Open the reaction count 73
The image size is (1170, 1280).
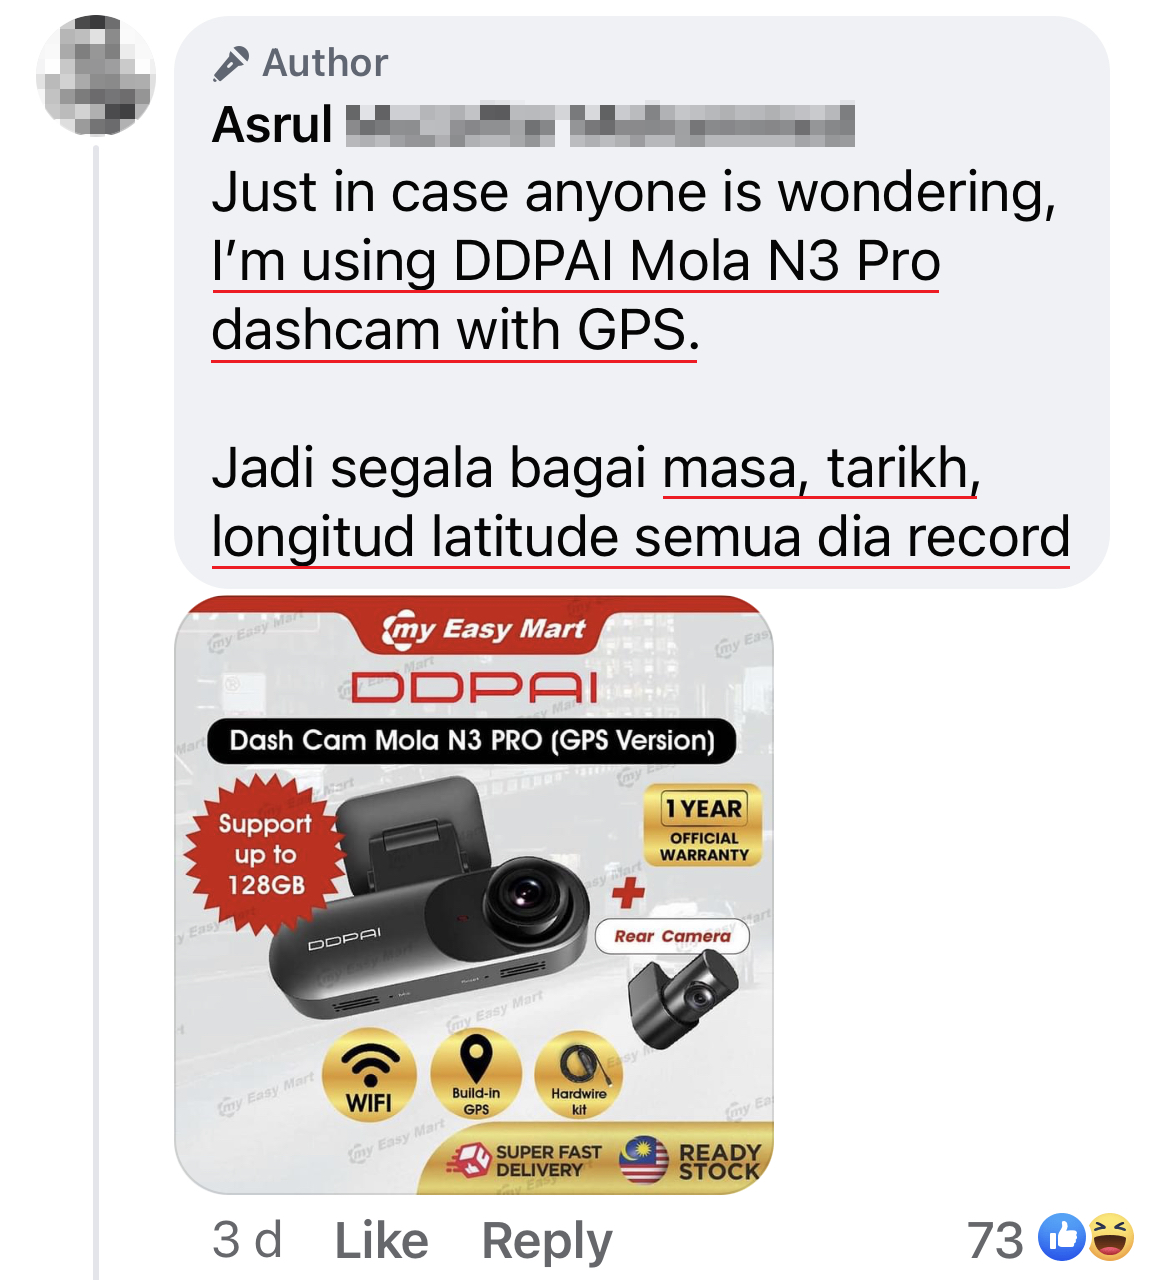[995, 1240]
